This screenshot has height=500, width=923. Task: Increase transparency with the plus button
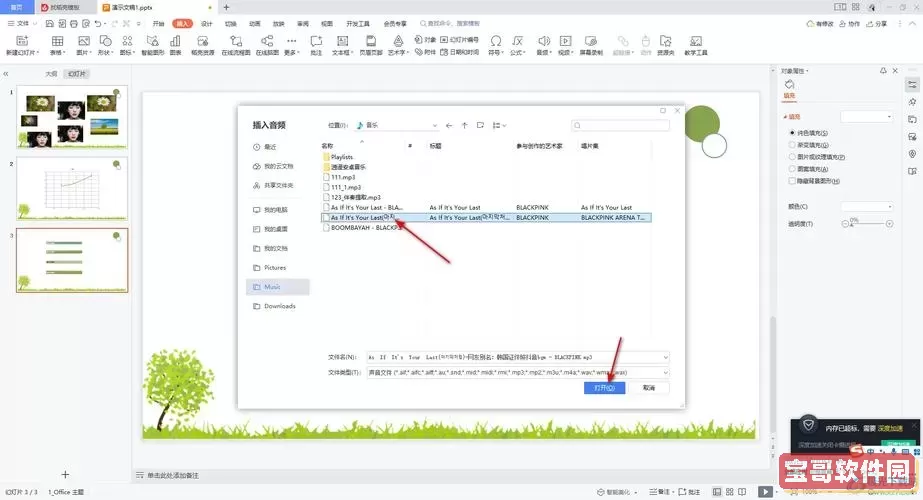point(889,224)
